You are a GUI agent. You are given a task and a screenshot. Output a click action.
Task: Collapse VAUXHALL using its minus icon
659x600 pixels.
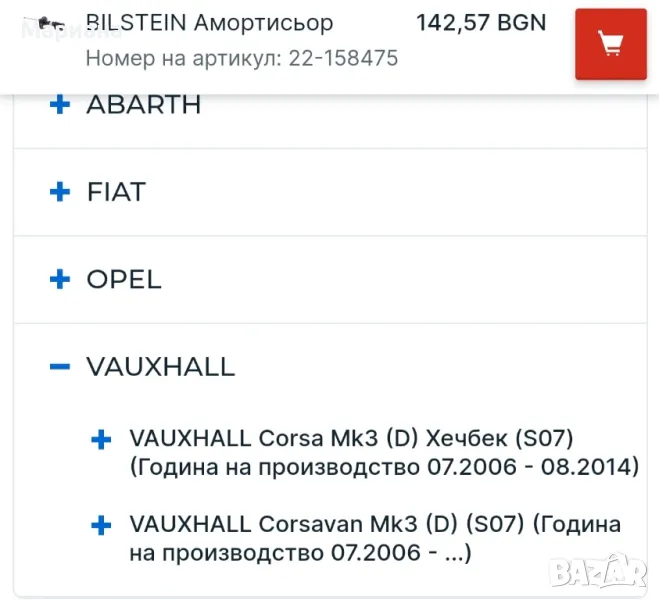[60, 367]
